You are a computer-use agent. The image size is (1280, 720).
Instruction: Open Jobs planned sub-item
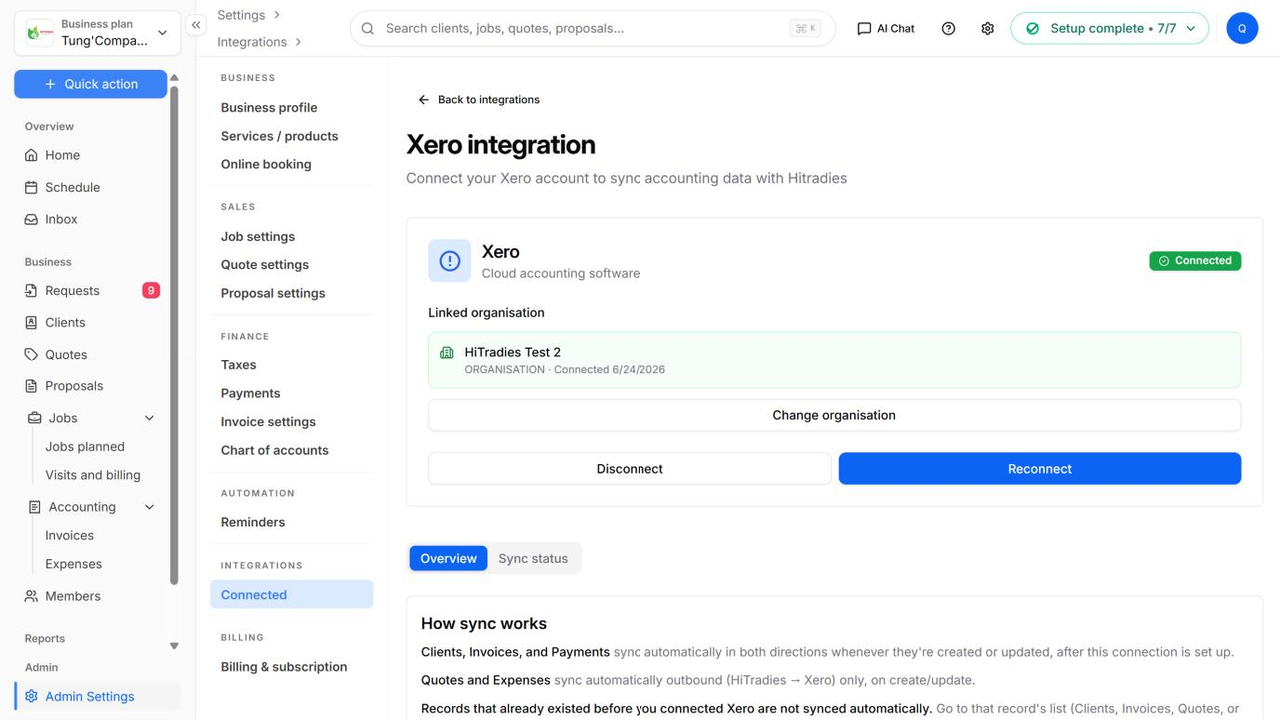point(85,447)
